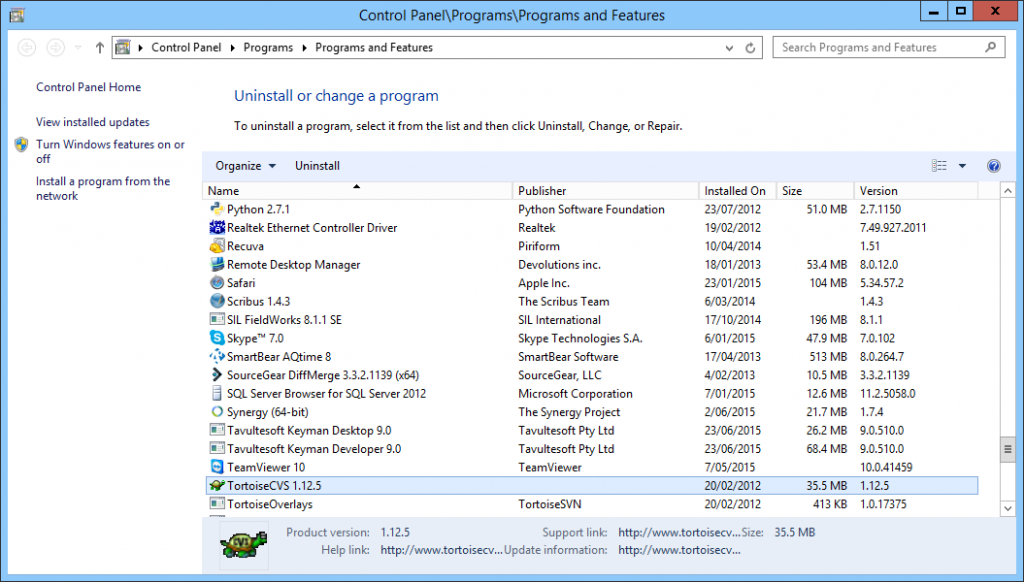Screen dimensions: 1024x582
Task: Click the scrollbar up arrow
Action: click(x=1008, y=191)
